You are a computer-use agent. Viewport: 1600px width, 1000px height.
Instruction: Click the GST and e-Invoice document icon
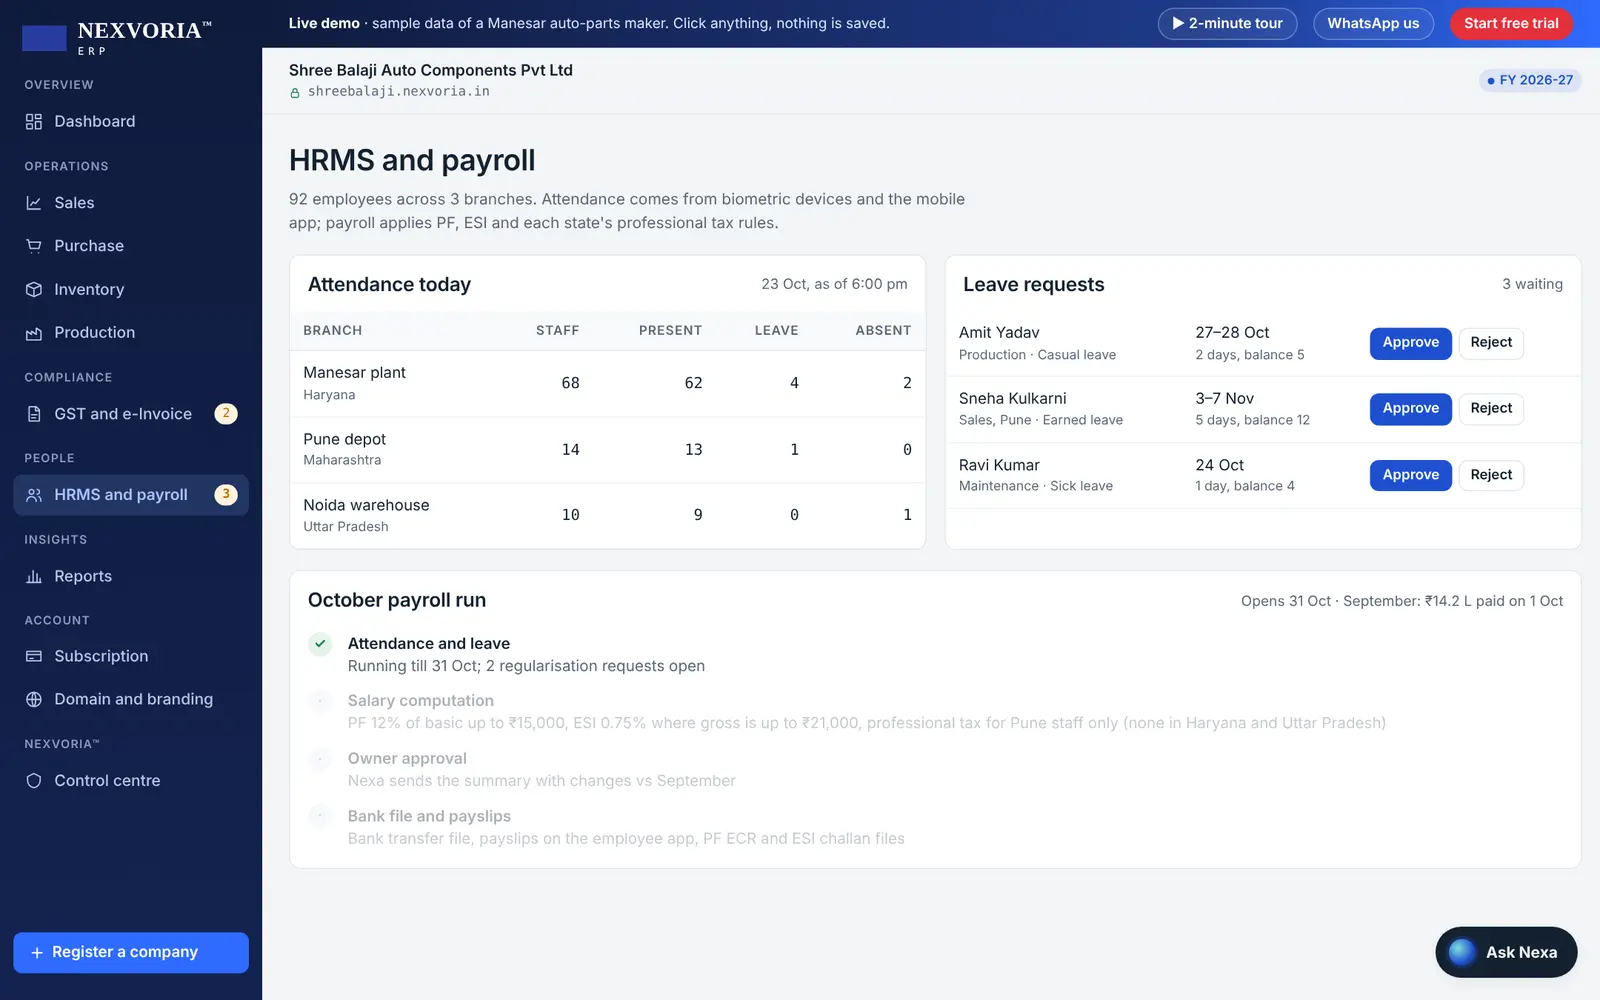[x=34, y=414]
